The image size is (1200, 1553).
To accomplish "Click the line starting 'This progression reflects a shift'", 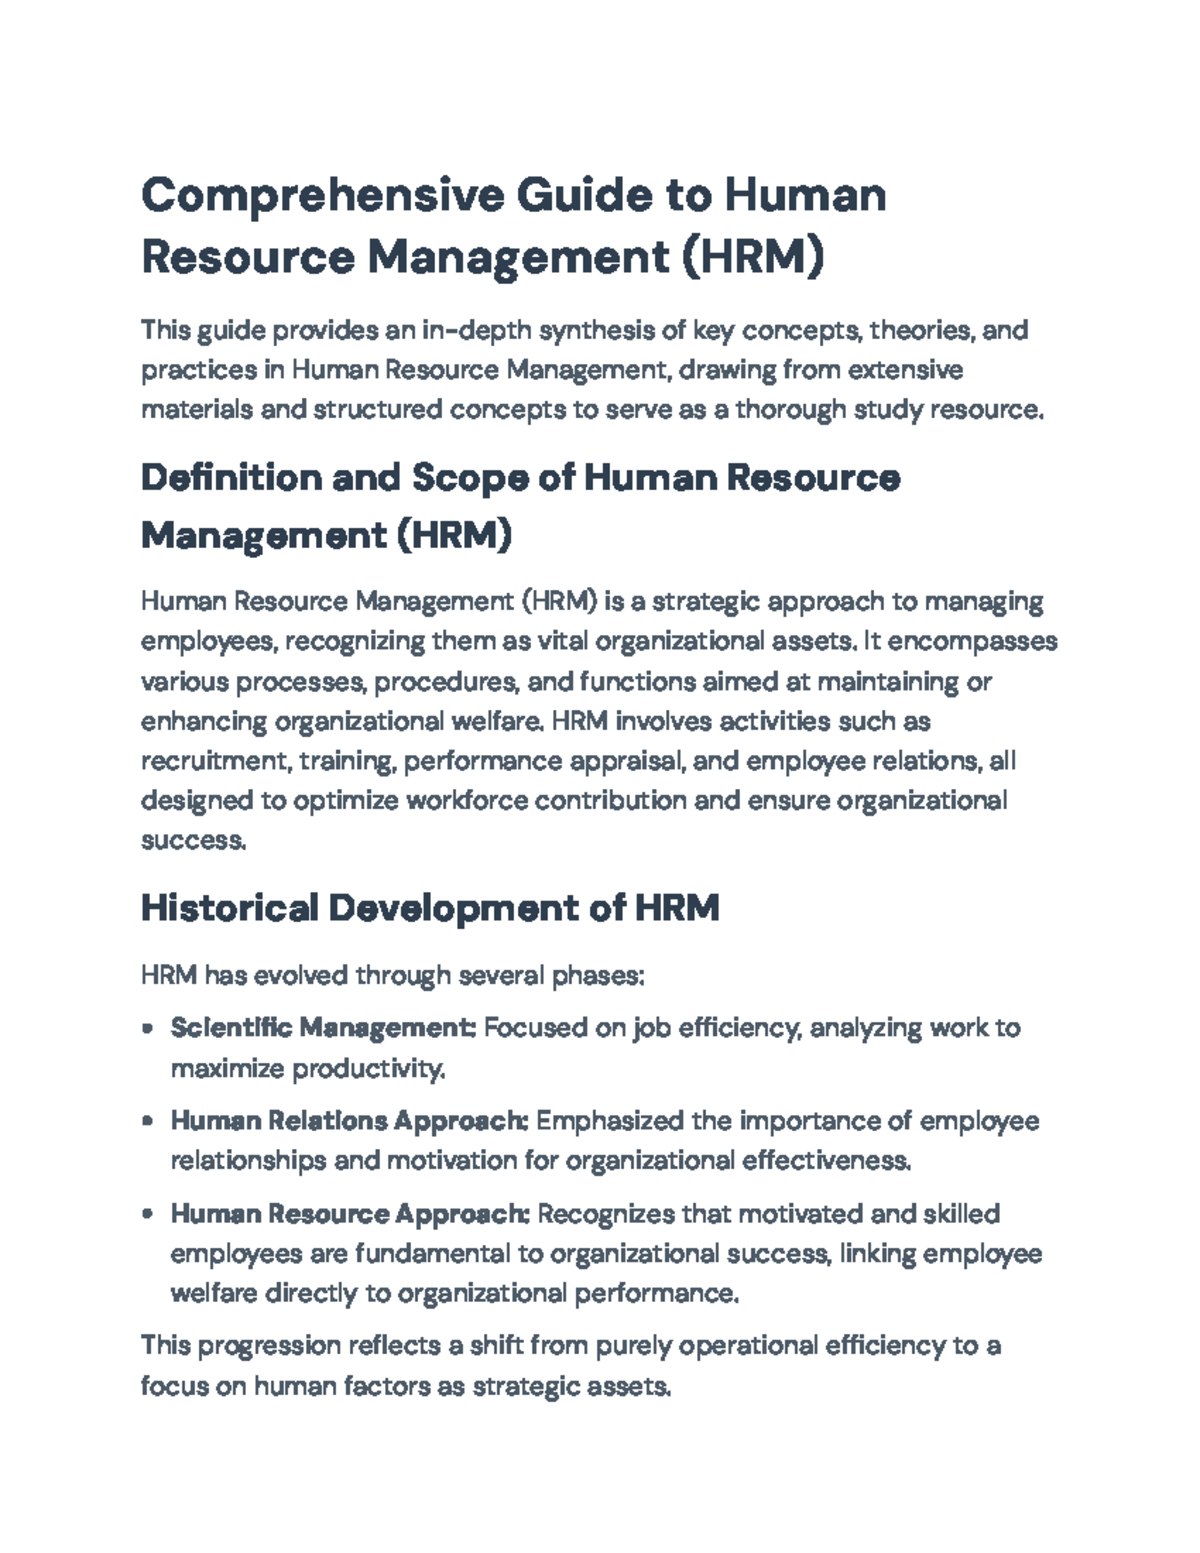I will tap(571, 1346).
